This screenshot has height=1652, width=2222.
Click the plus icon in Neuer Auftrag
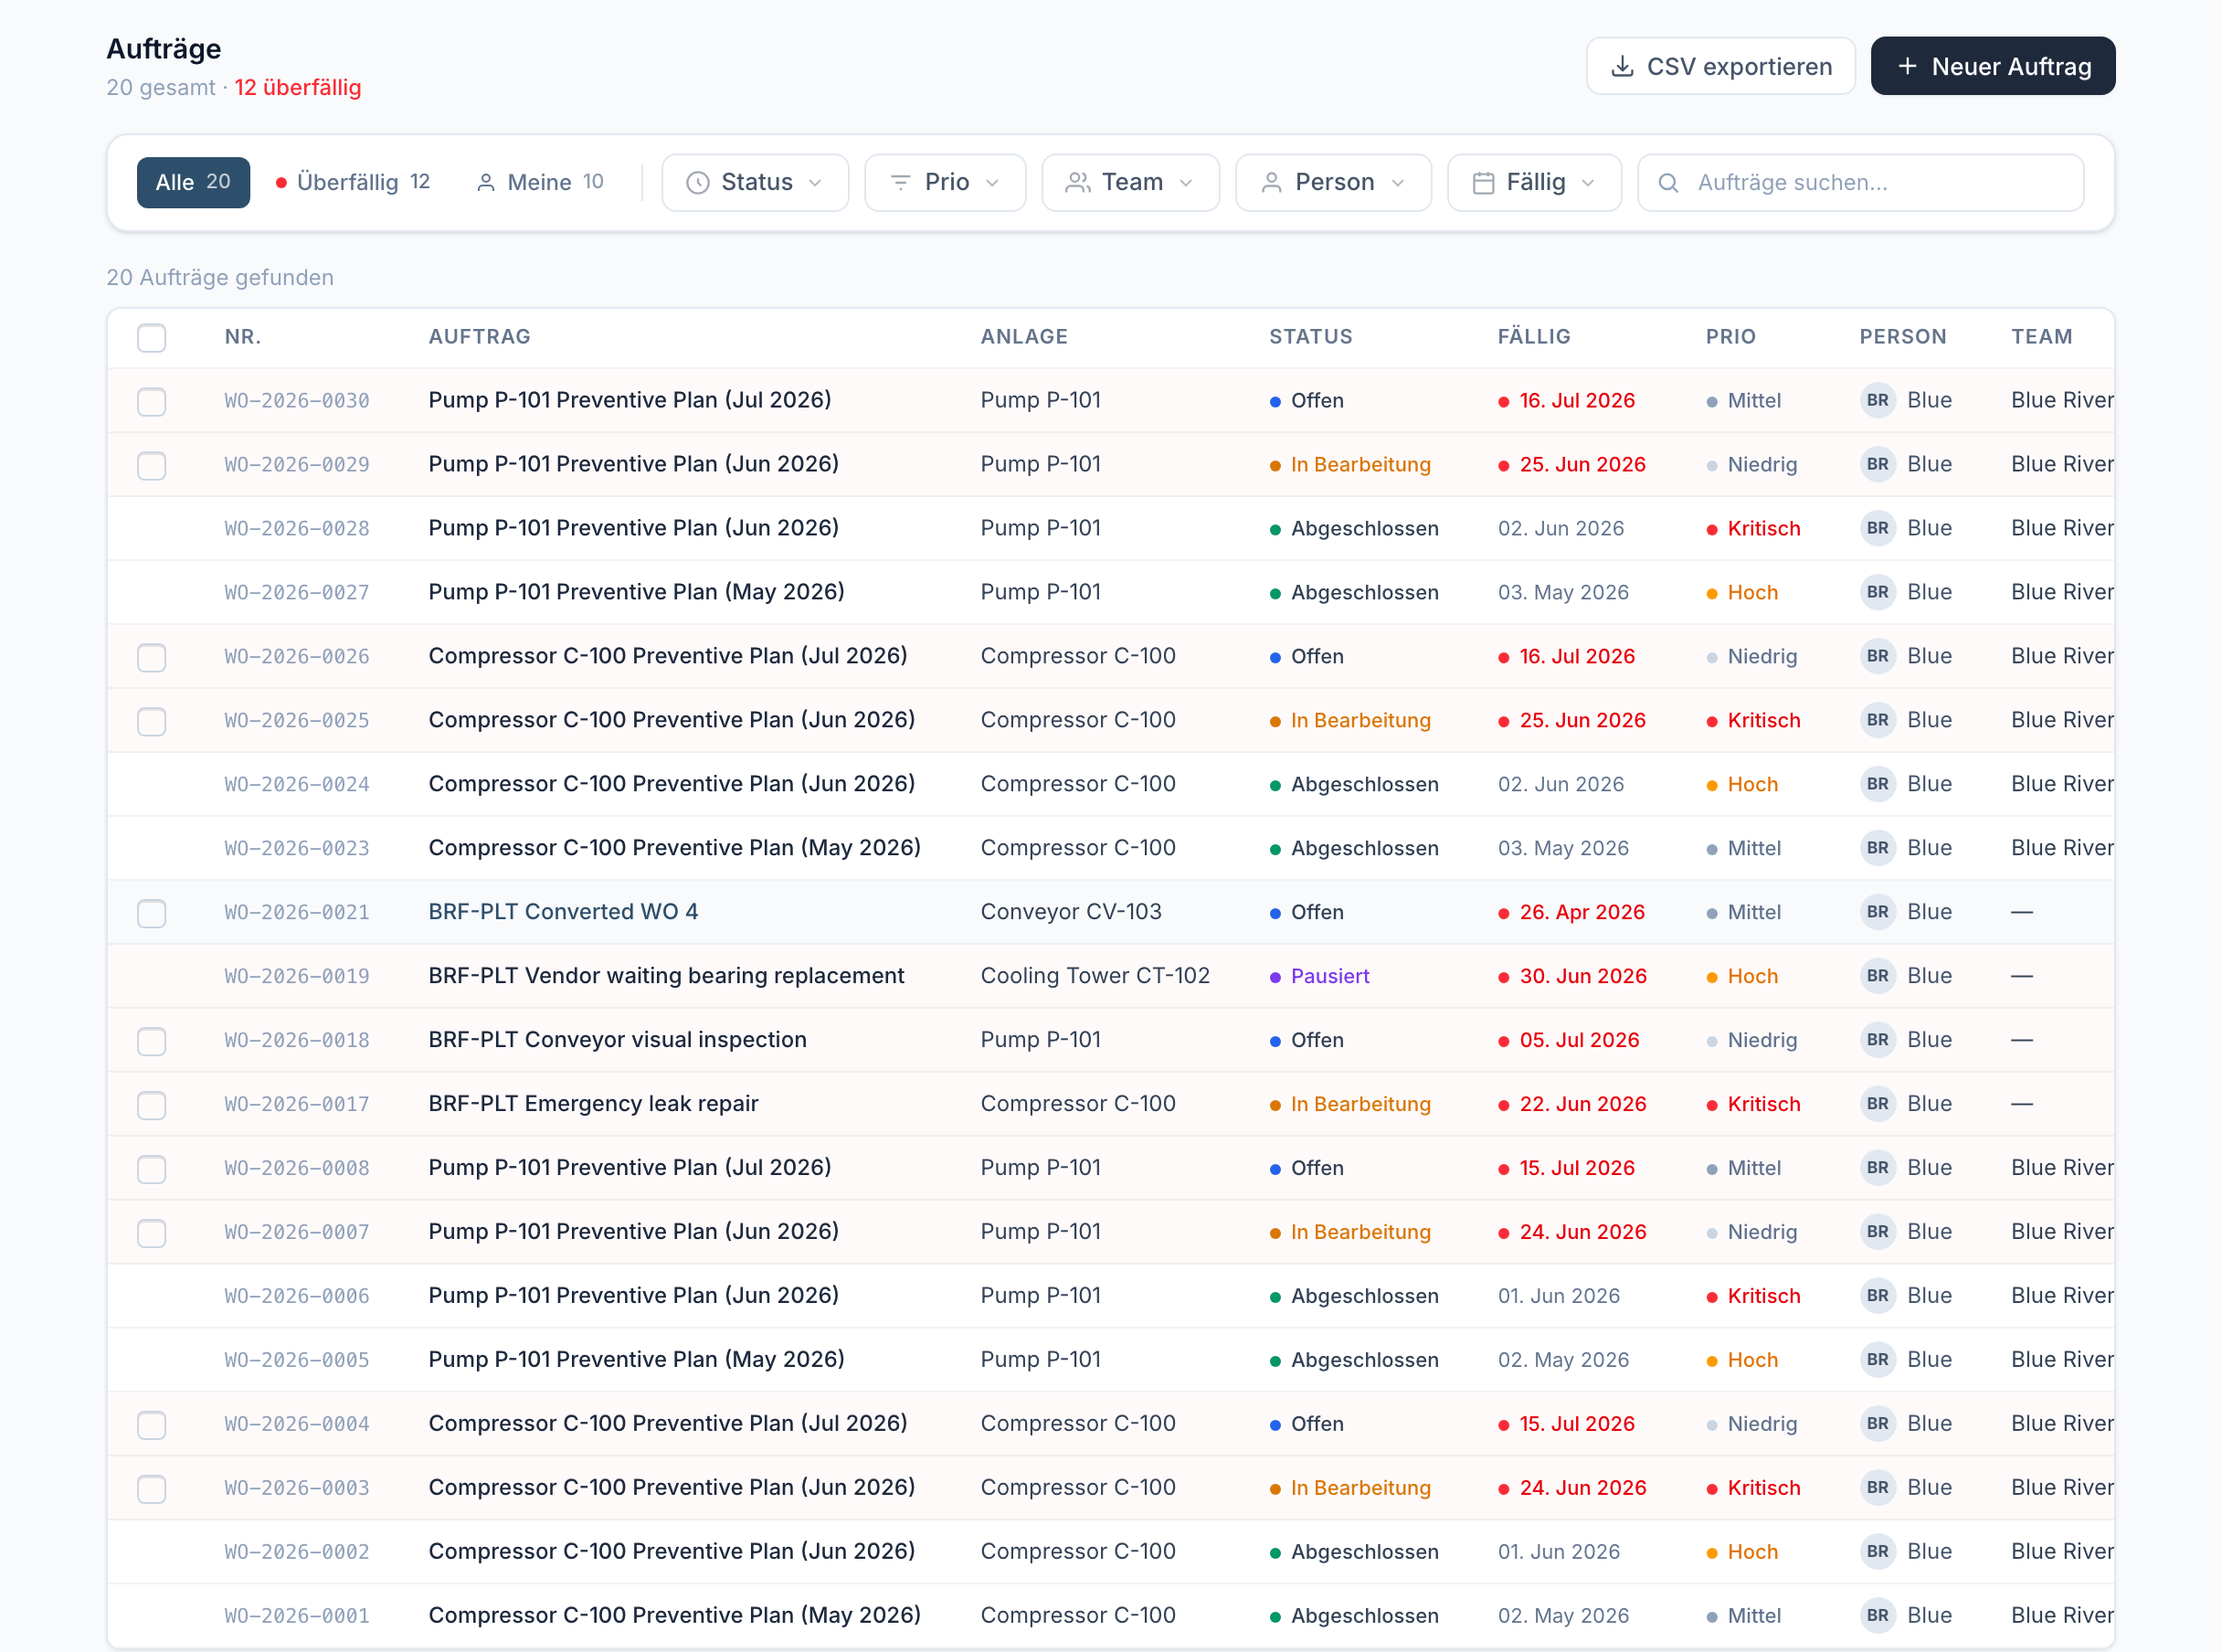(x=1907, y=66)
